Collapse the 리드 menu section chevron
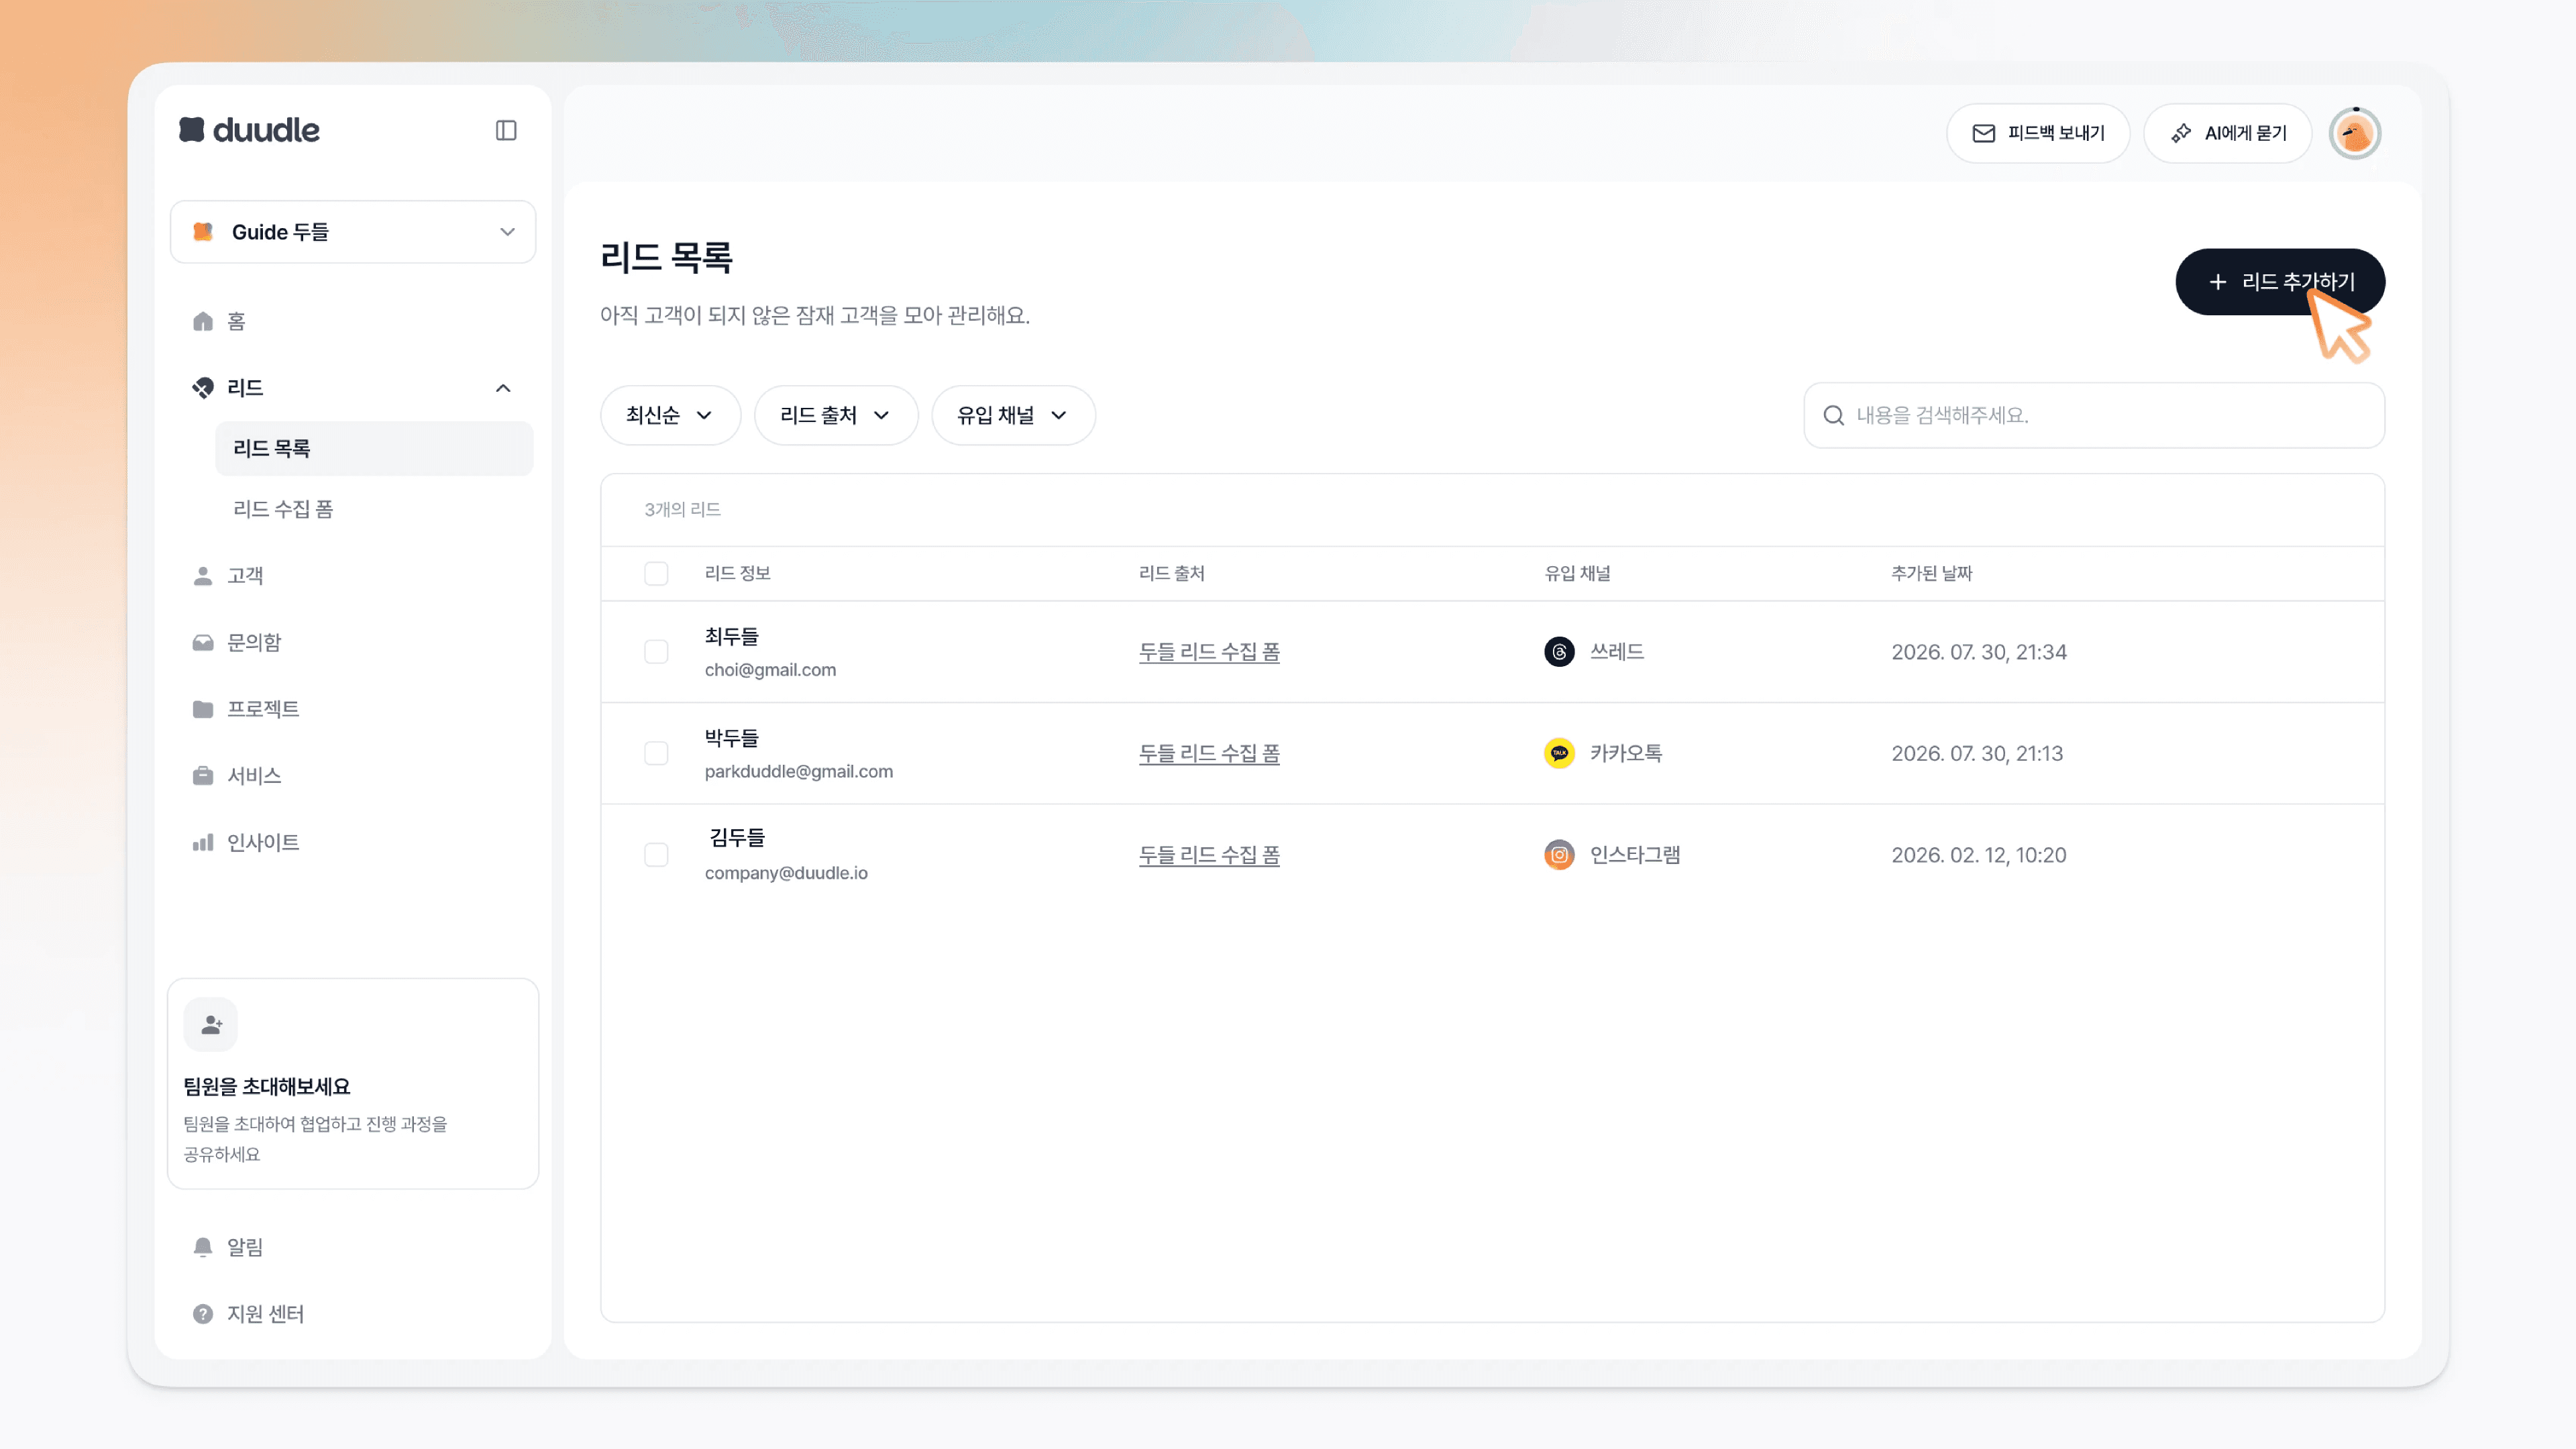Viewport: 2576px width, 1449px height. [x=503, y=388]
